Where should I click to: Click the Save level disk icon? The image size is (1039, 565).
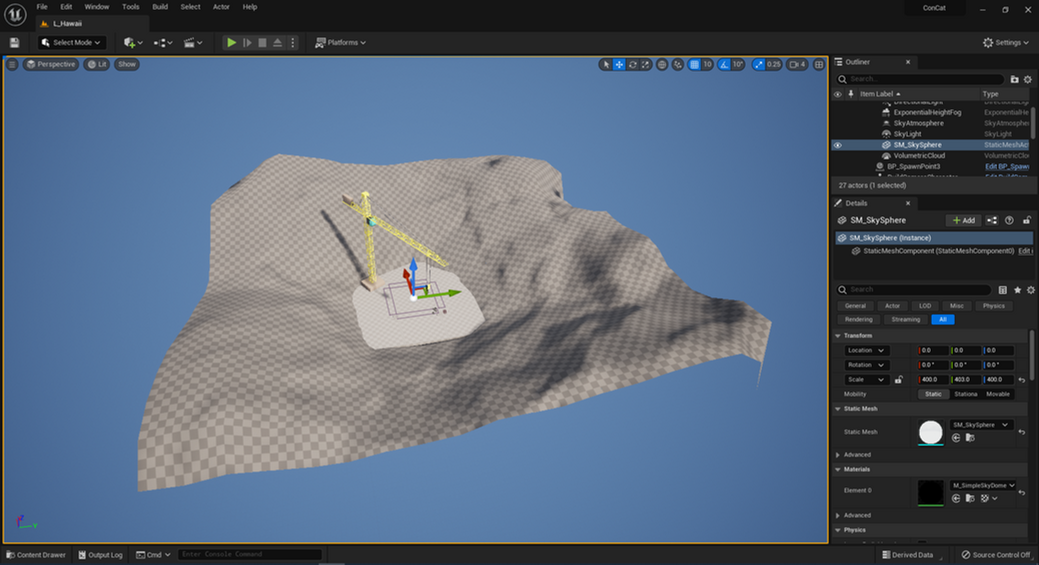pyautogui.click(x=14, y=42)
